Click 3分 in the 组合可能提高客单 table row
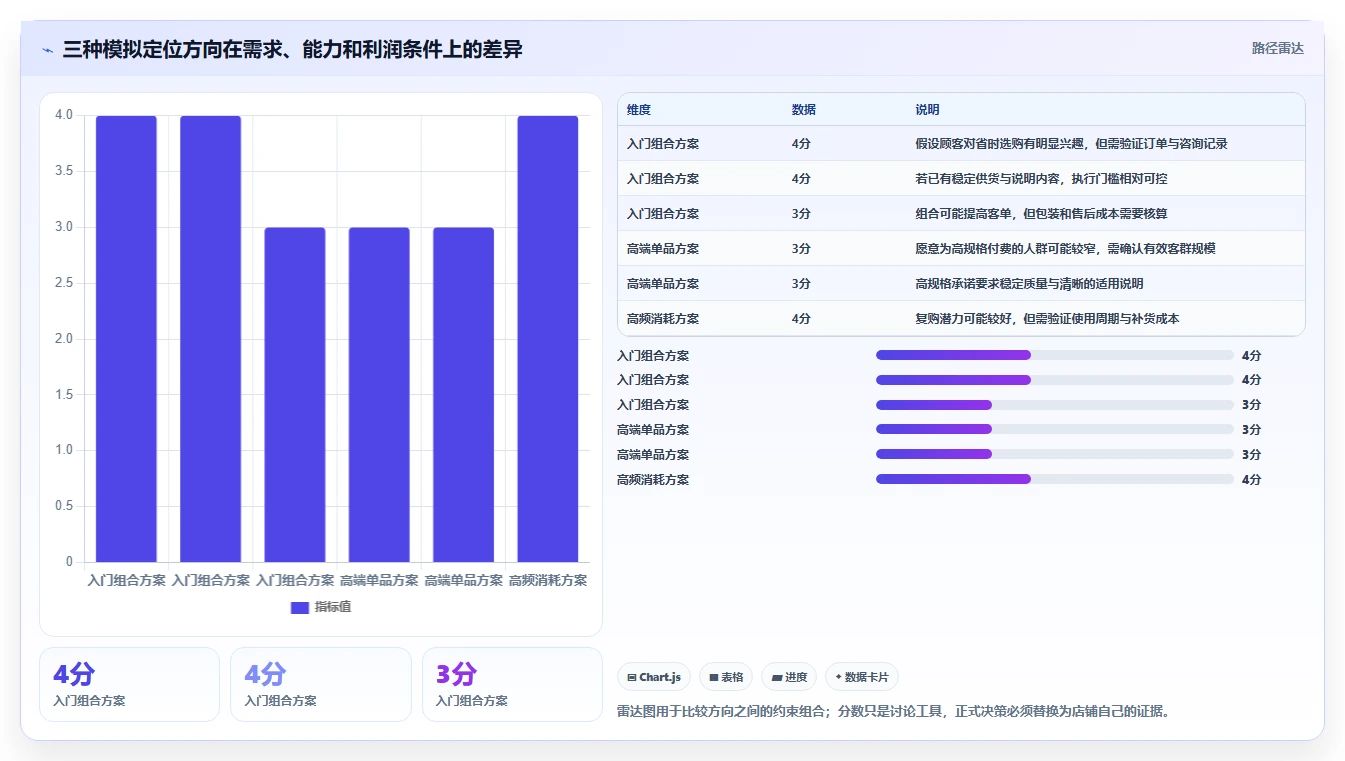 [801, 214]
